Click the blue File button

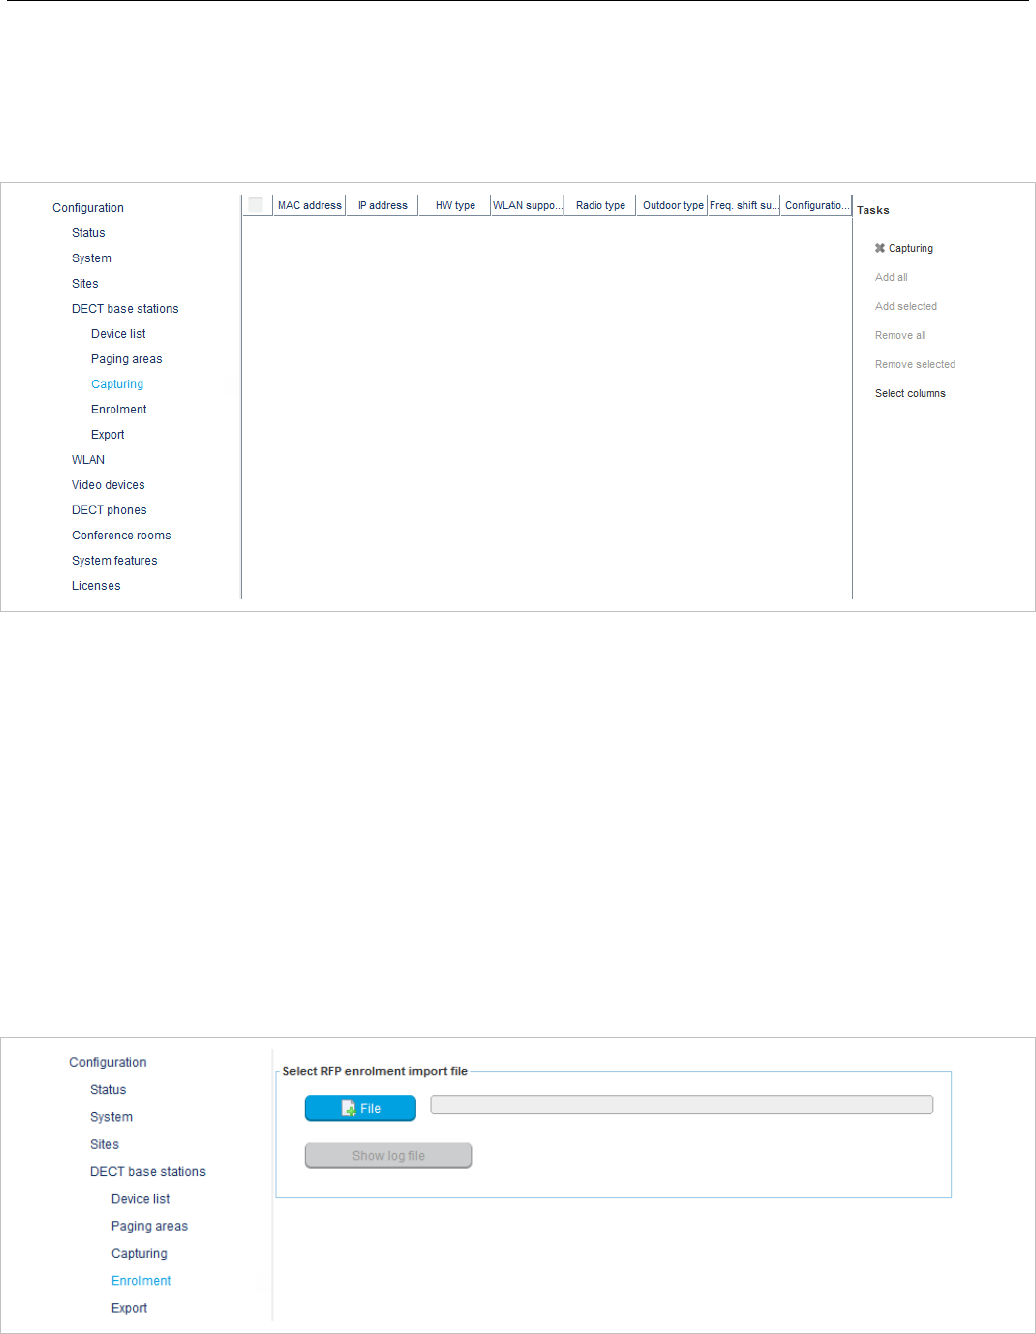pos(360,1108)
